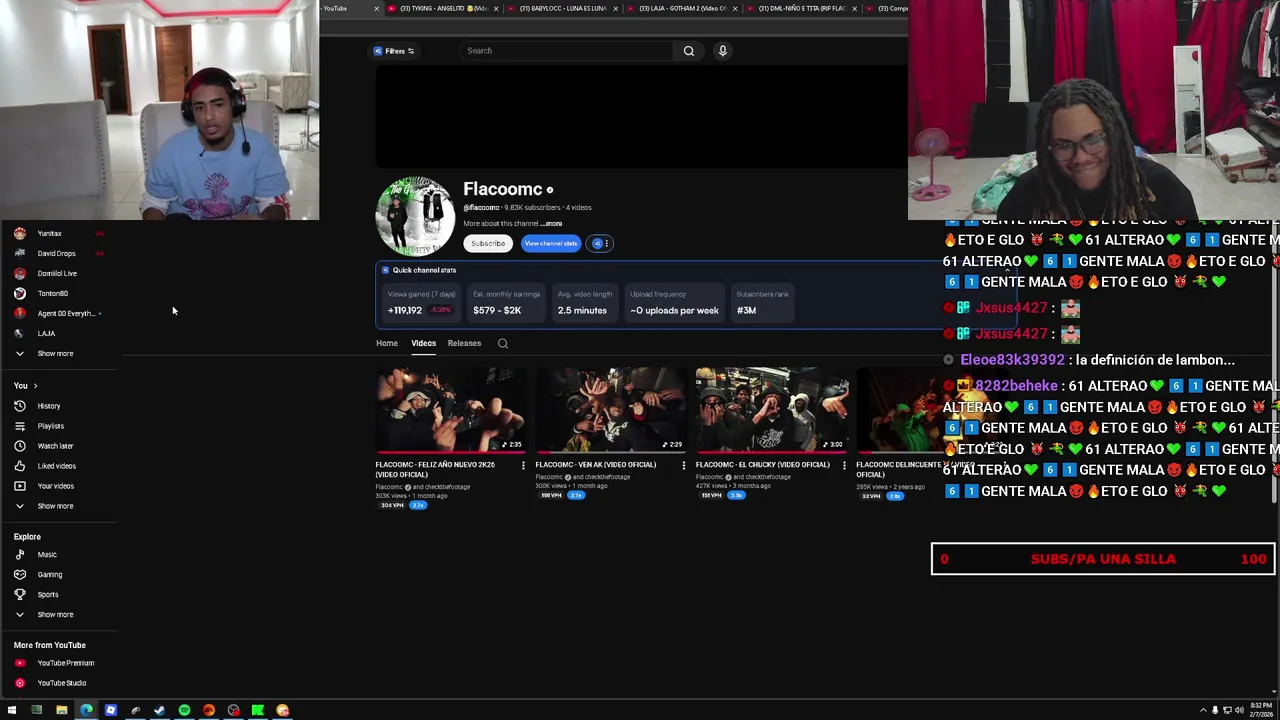This screenshot has height=720, width=1280.
Task: Open Spotify from taskbar
Action: coord(184,710)
